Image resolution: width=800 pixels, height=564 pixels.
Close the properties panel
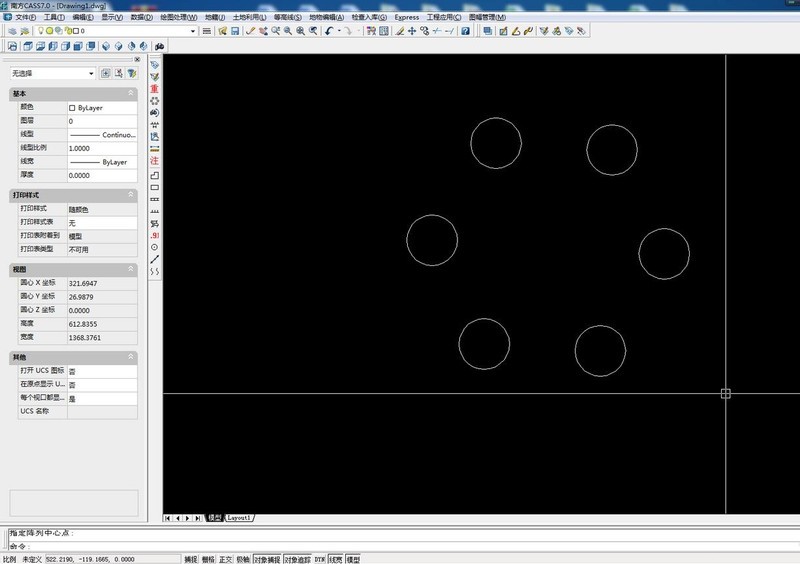coord(137,59)
